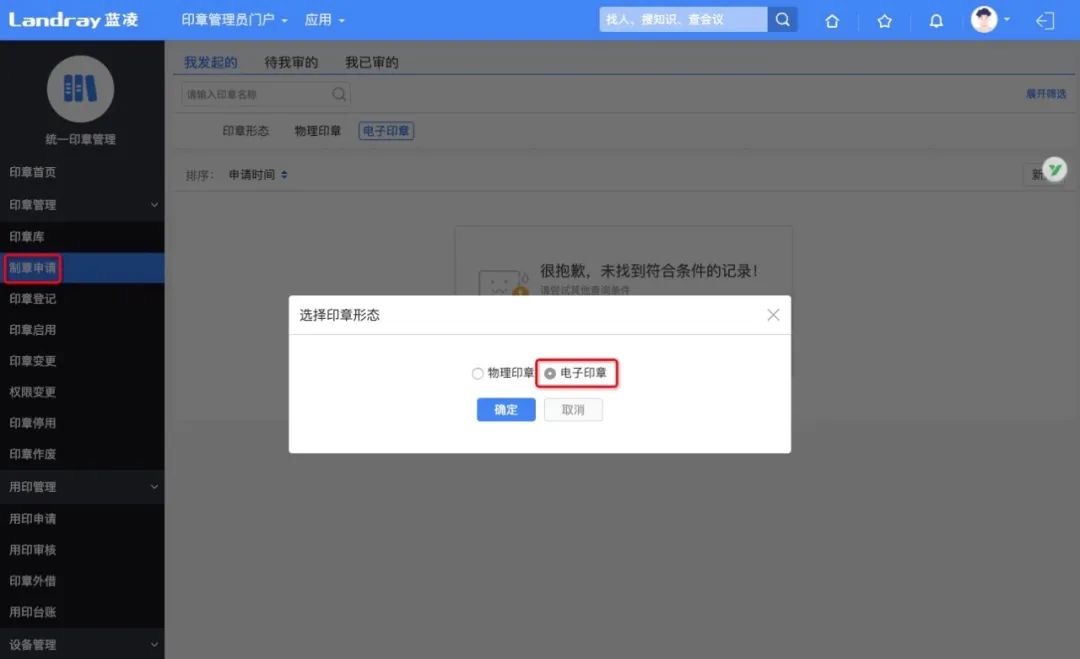Screen dimensions: 1080x659
Task: Toggle the 电子印章 filter chip
Action: [x=386, y=130]
